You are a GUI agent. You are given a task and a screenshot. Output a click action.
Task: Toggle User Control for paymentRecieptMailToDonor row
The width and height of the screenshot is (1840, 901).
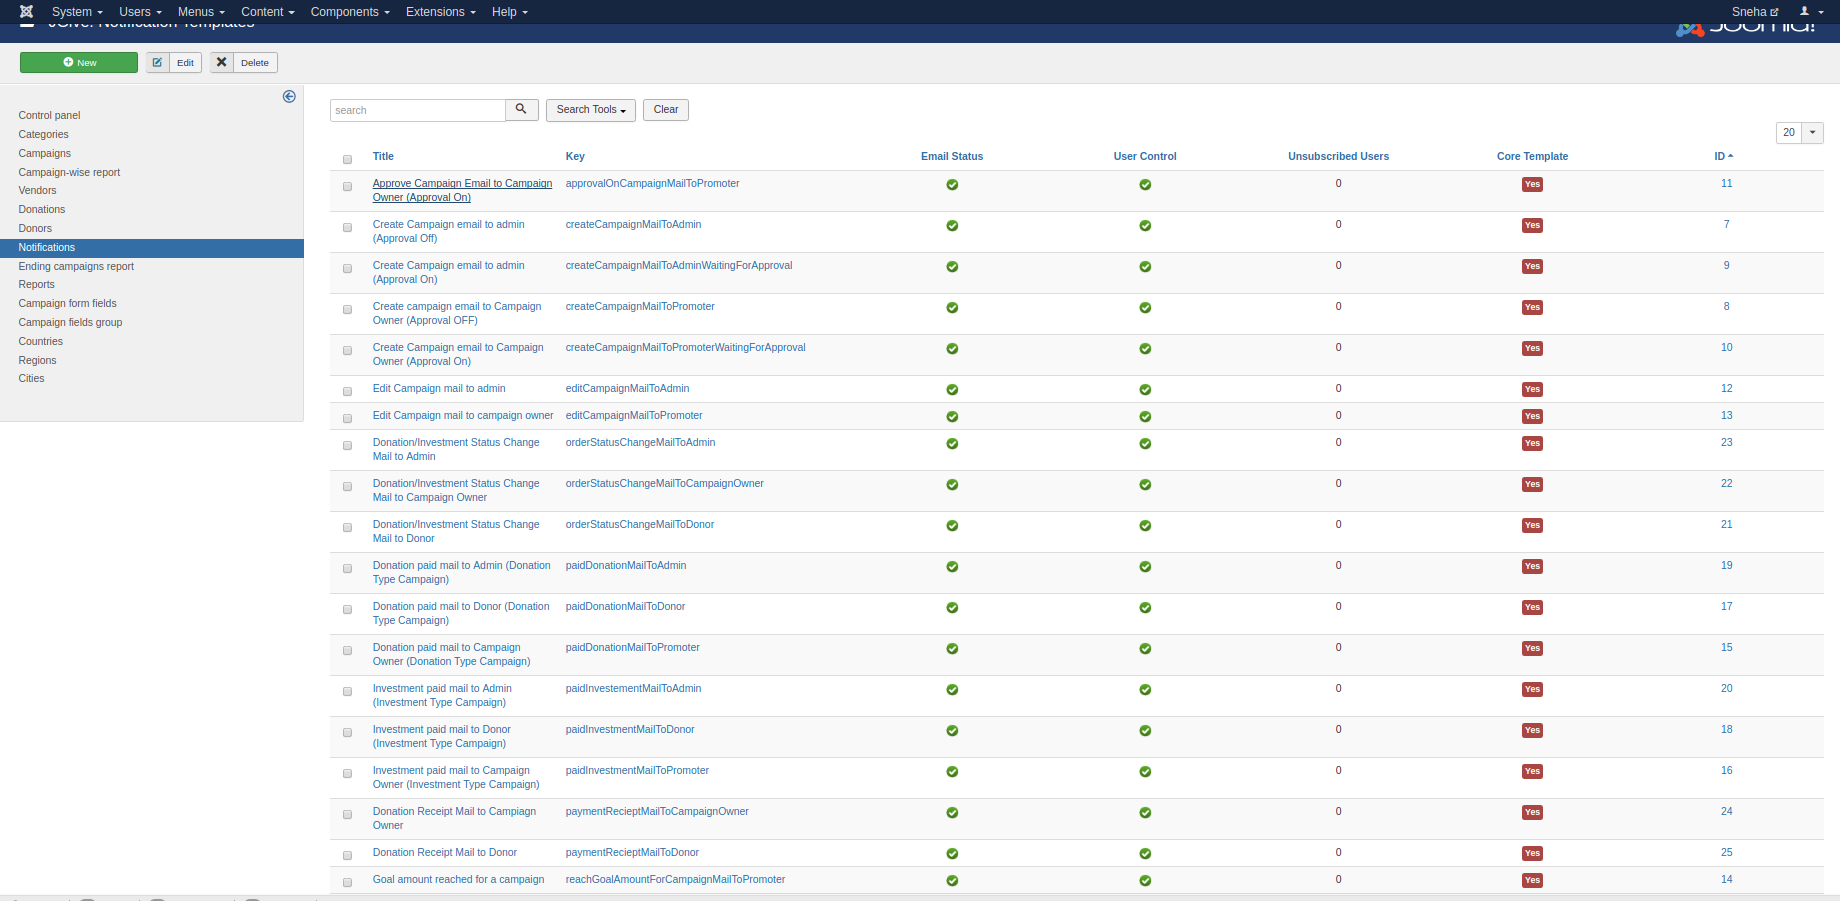[x=1145, y=854]
